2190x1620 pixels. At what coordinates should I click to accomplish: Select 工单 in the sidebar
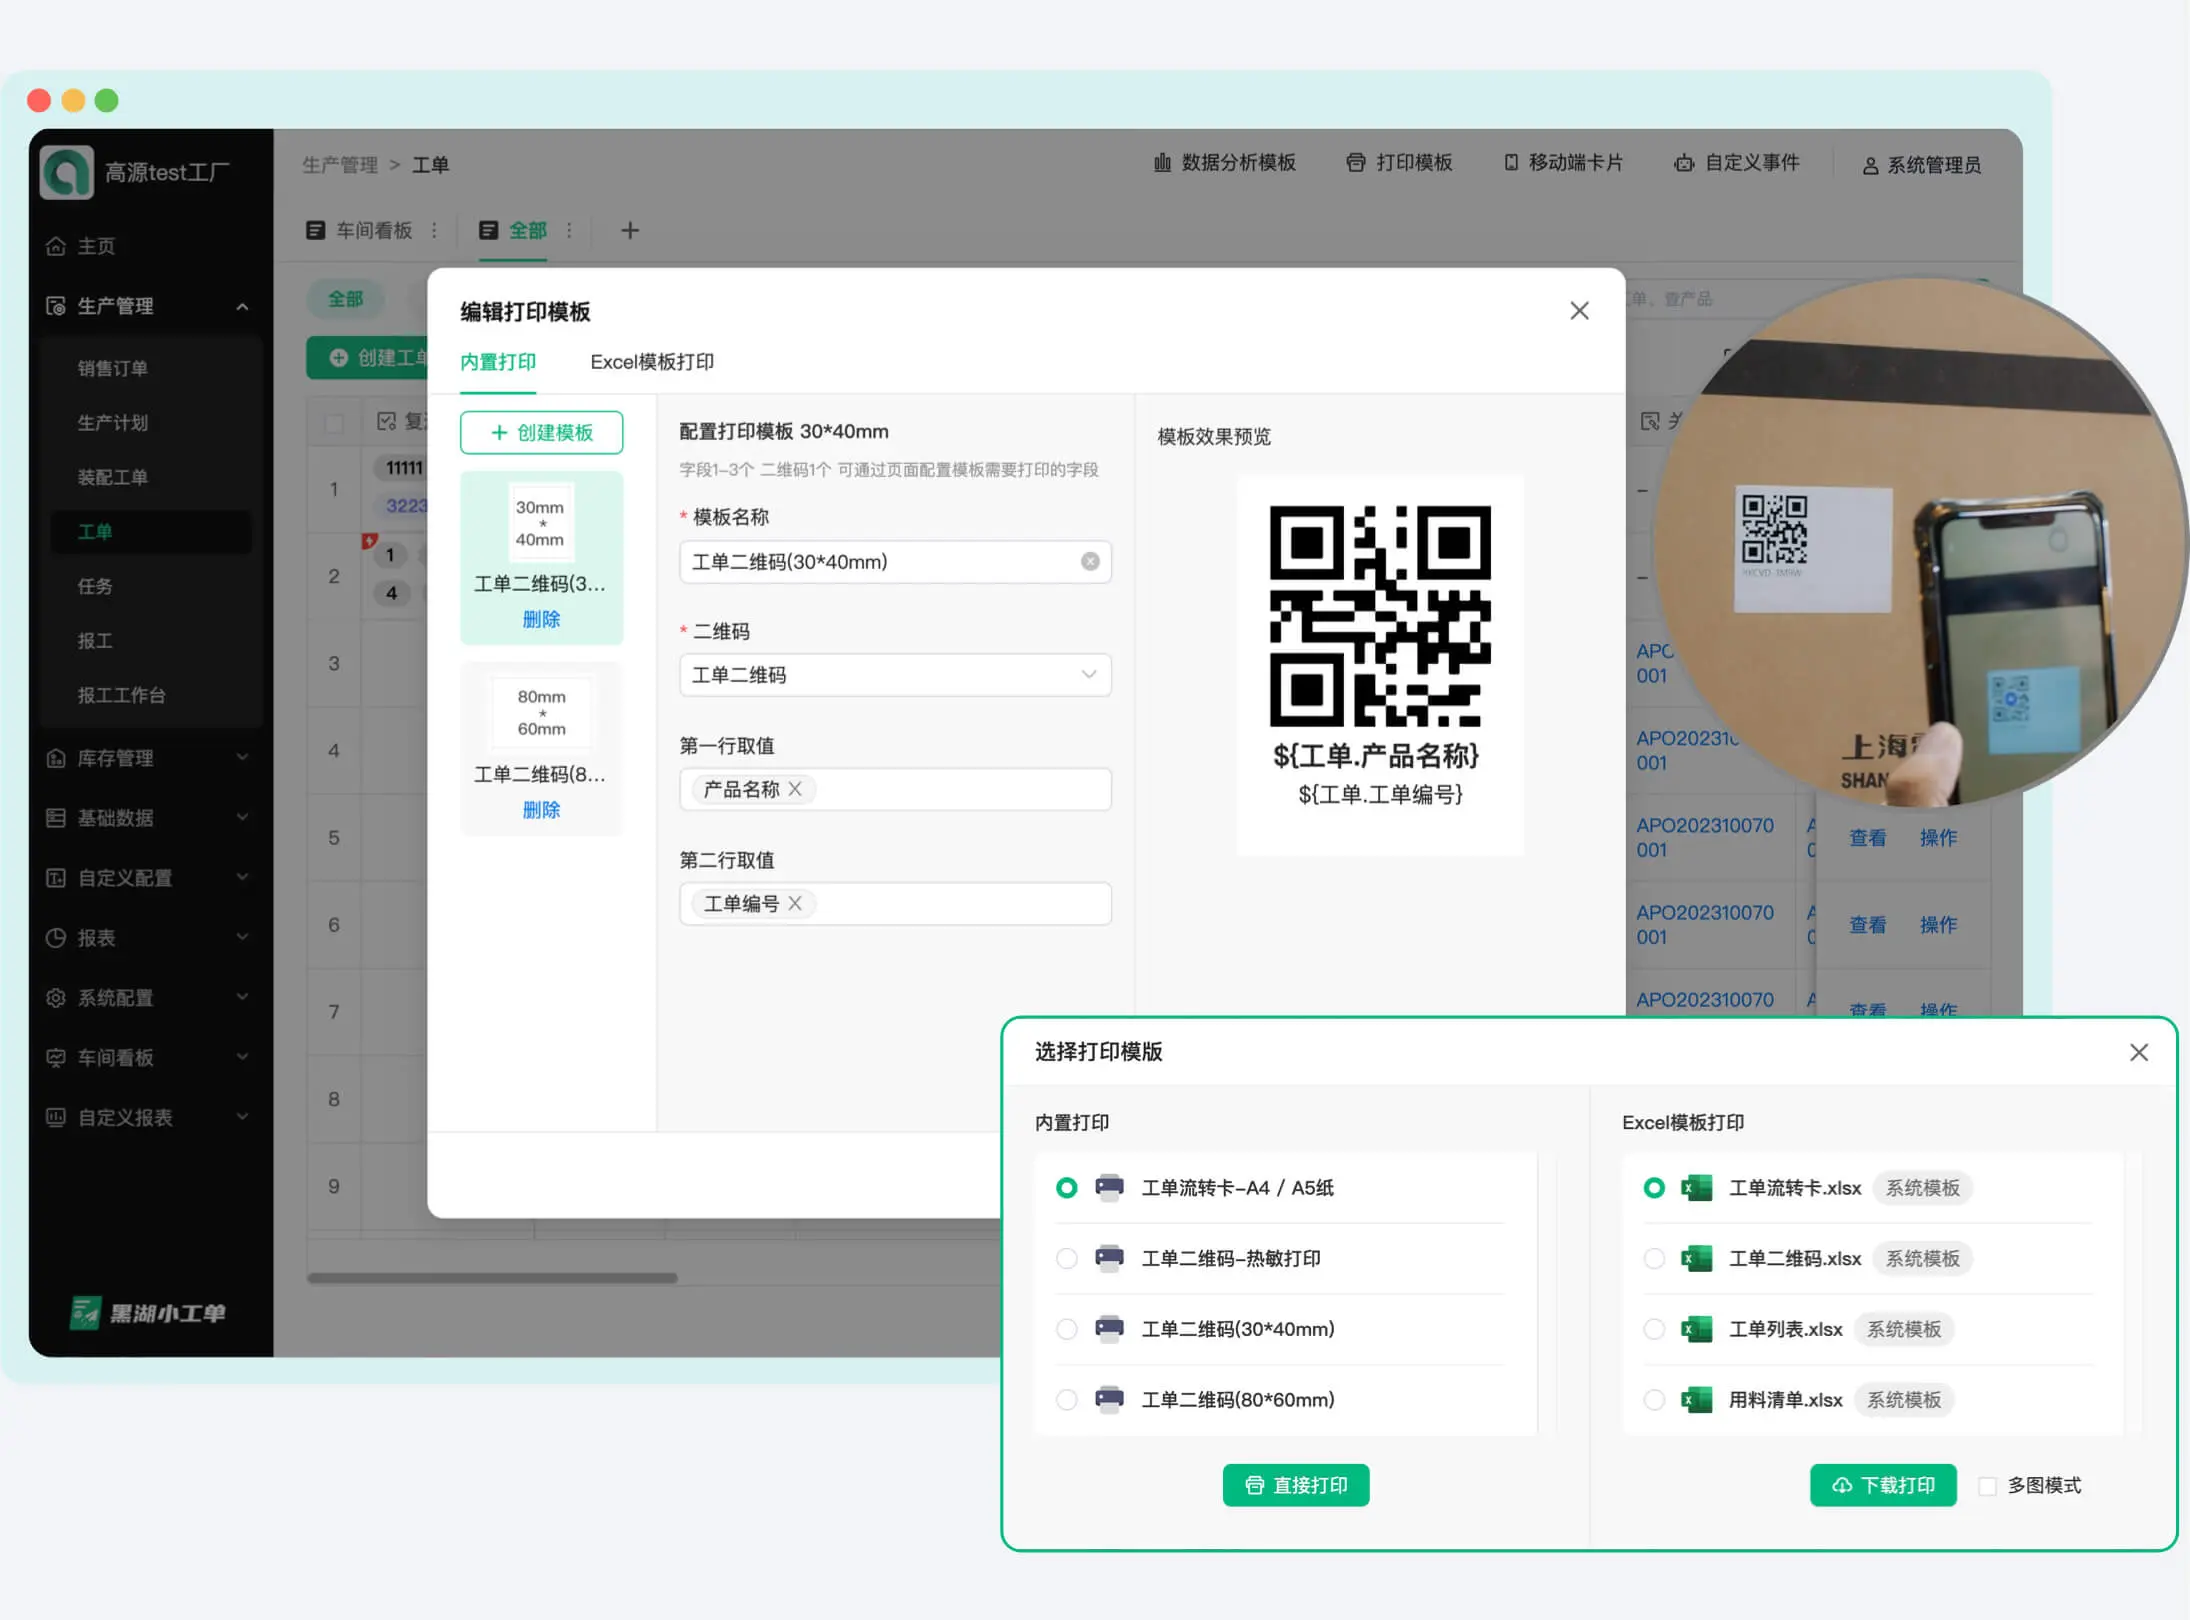[94, 532]
